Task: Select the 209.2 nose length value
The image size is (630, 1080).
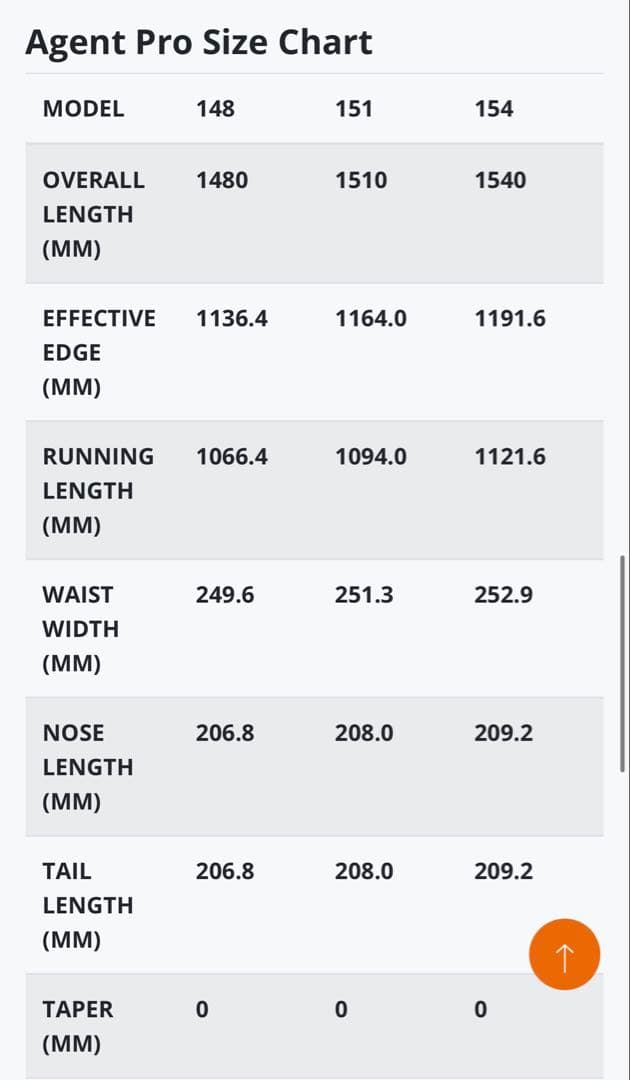Action: pyautogui.click(x=503, y=733)
